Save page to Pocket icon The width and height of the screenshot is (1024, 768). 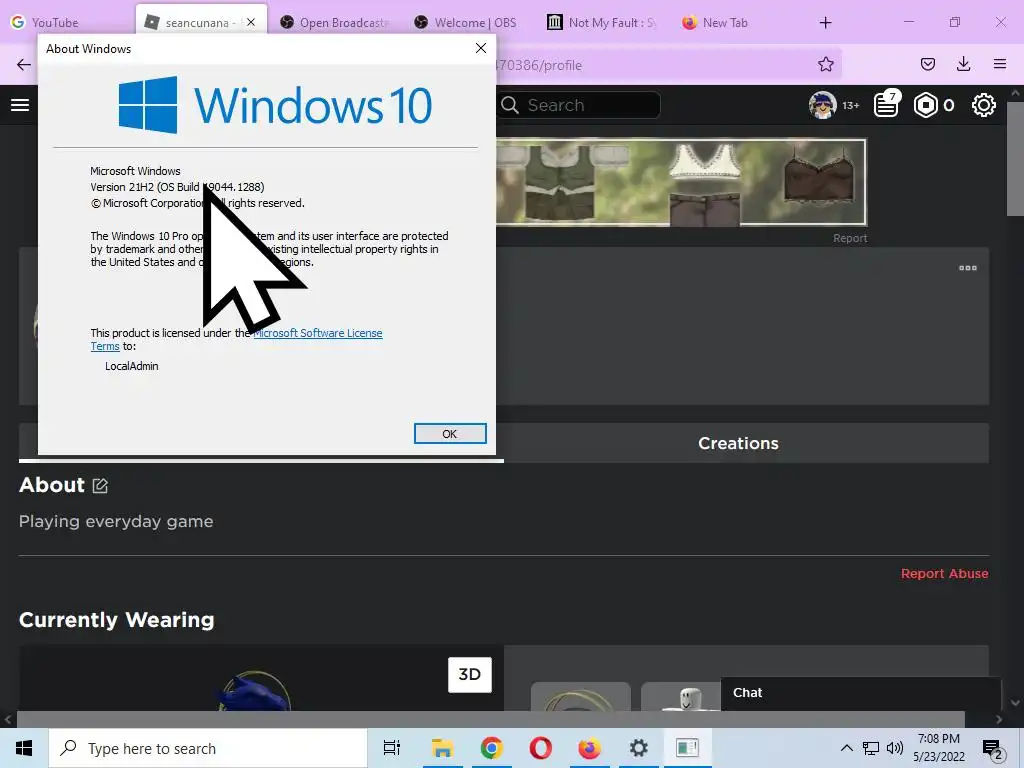point(927,64)
